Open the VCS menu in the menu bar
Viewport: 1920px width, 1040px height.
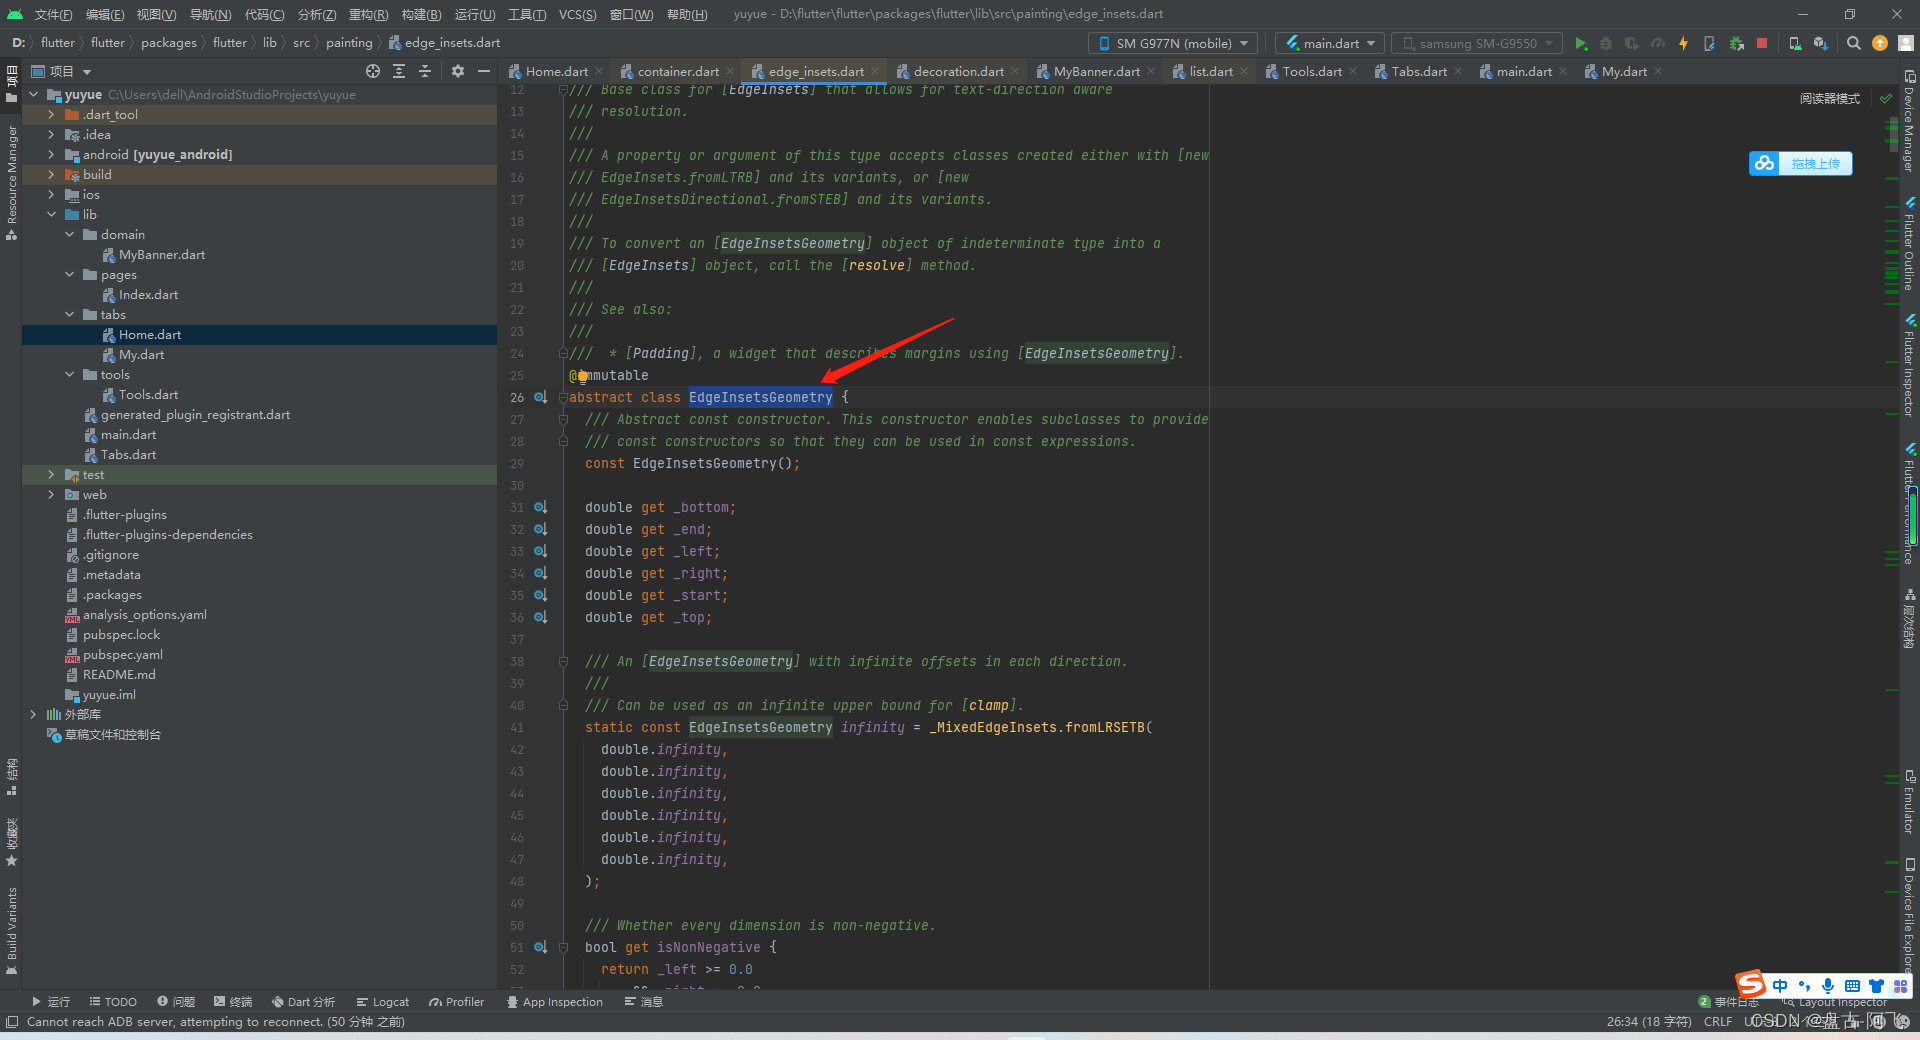click(575, 14)
